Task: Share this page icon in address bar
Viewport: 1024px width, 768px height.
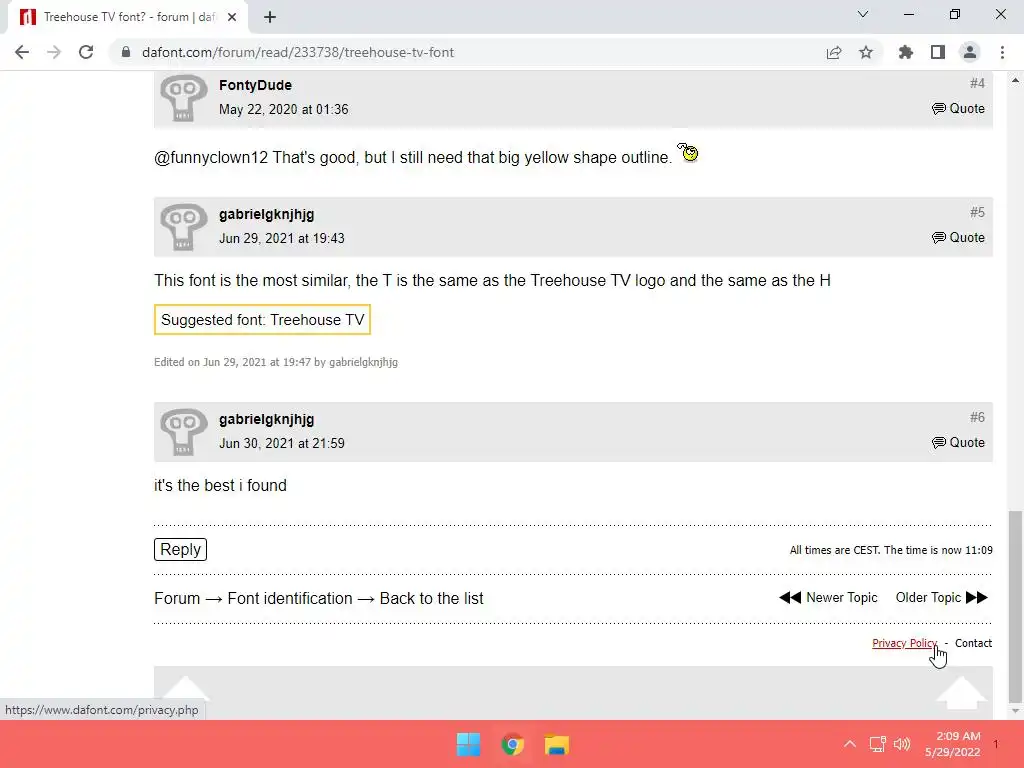Action: click(x=834, y=52)
